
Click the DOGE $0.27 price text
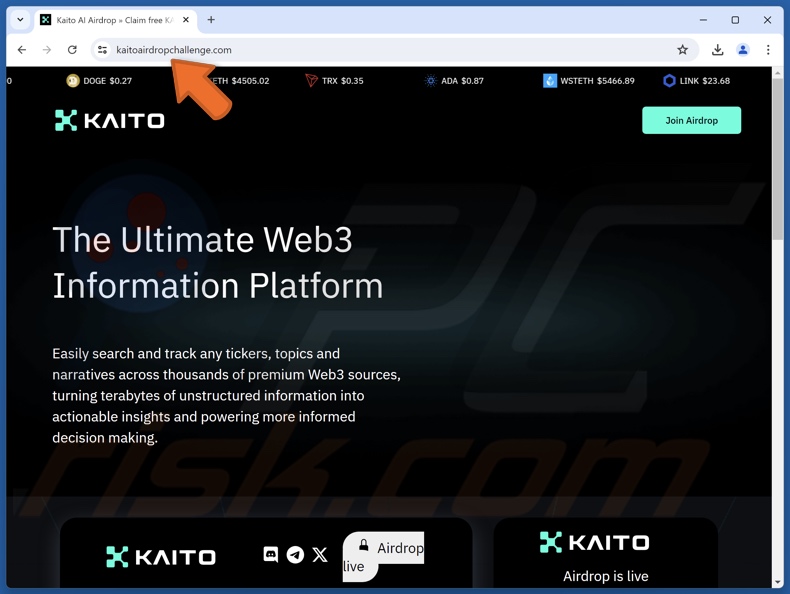pos(107,81)
